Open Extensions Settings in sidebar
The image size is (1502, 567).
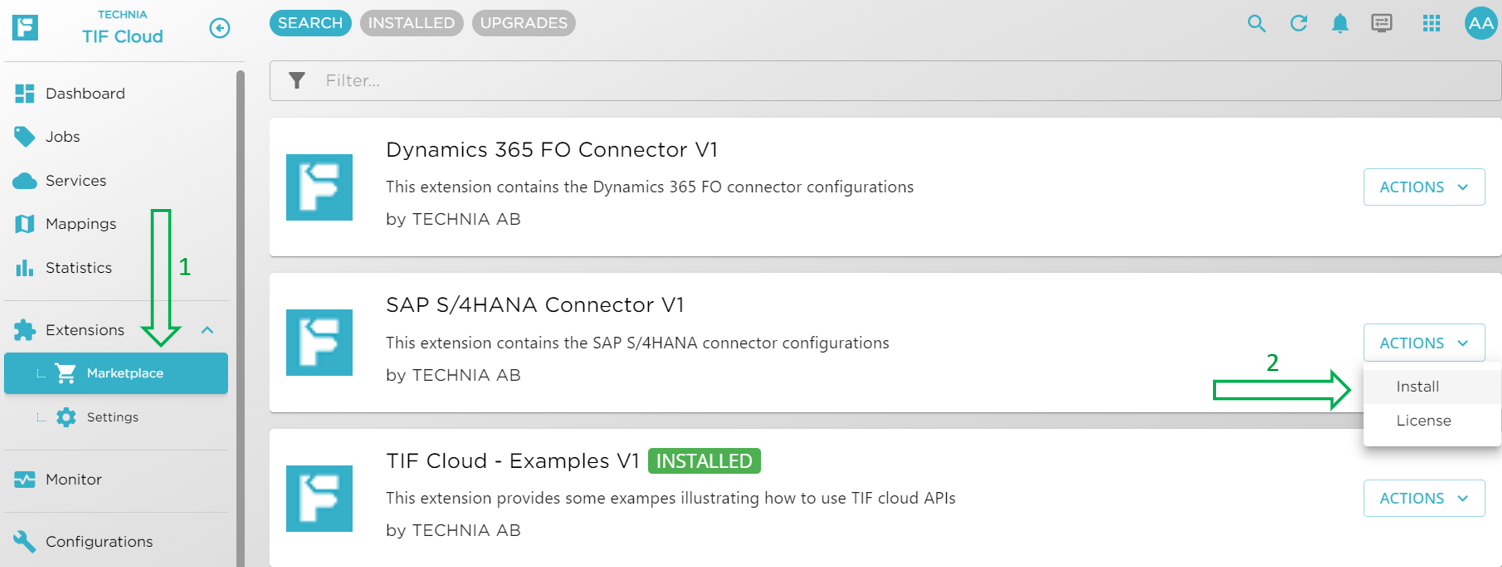(x=112, y=417)
